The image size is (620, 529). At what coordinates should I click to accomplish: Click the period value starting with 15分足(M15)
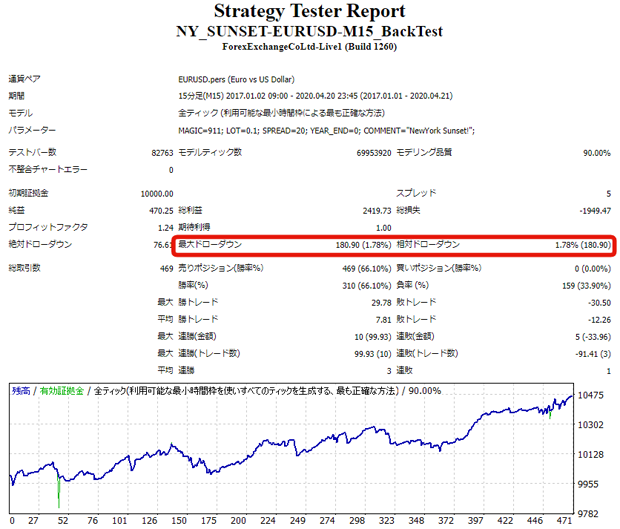[315, 96]
